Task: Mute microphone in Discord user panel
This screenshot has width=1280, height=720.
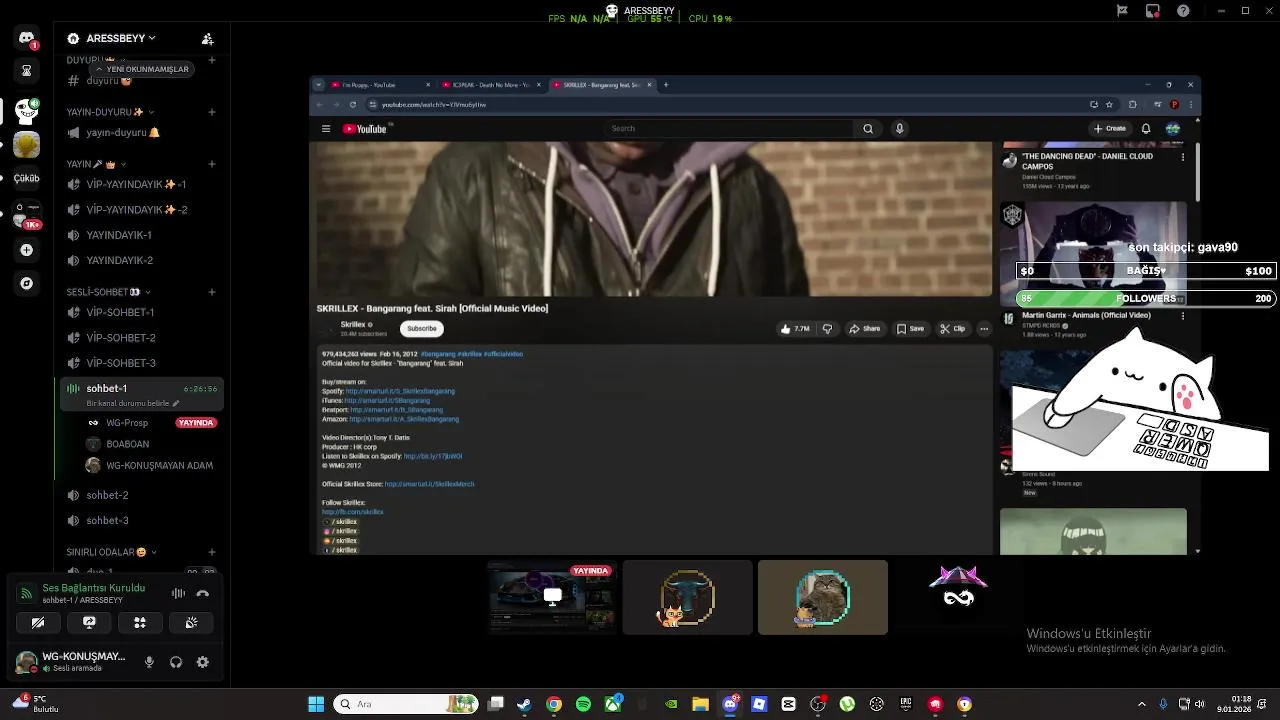Action: (x=149, y=662)
